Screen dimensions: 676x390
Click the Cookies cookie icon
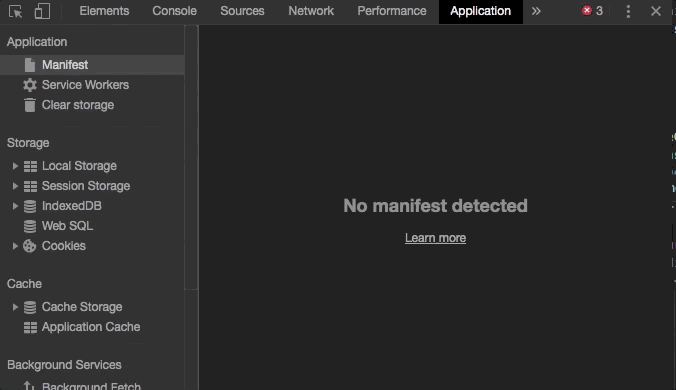(x=29, y=246)
